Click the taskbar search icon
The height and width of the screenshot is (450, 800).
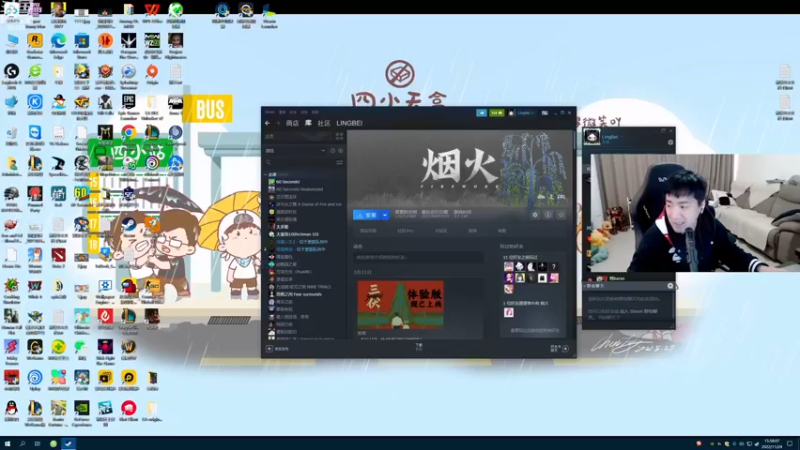tap(22, 443)
